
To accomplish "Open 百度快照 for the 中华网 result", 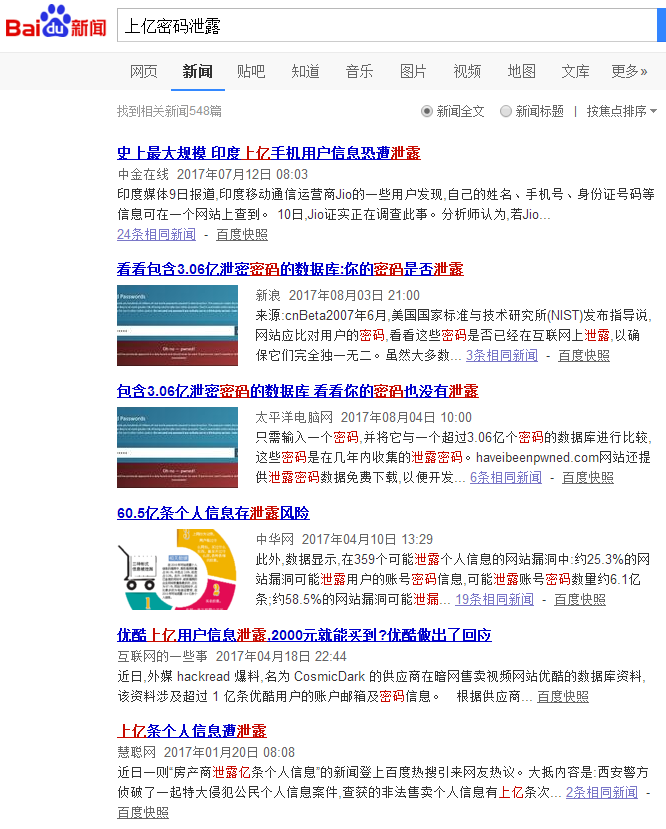I will [580, 600].
